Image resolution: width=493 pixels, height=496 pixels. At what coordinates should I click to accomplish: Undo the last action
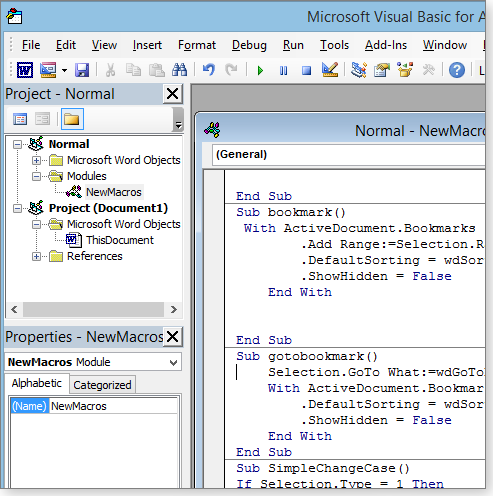click(x=209, y=70)
